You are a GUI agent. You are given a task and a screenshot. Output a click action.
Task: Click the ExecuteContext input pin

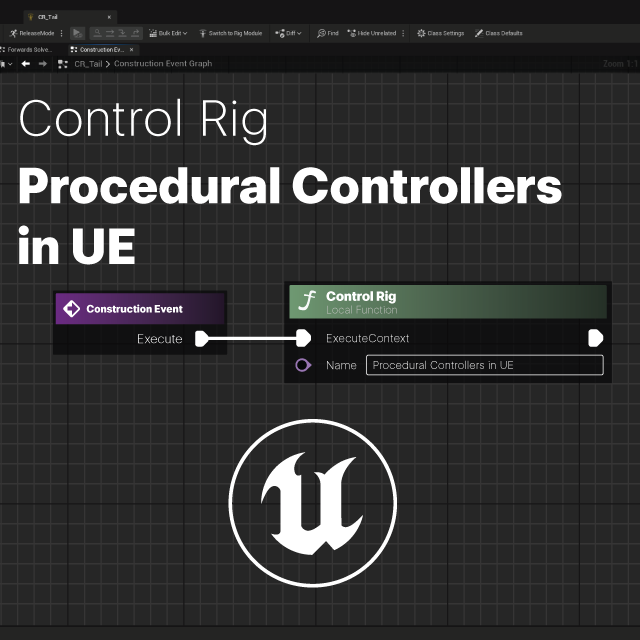[303, 338]
